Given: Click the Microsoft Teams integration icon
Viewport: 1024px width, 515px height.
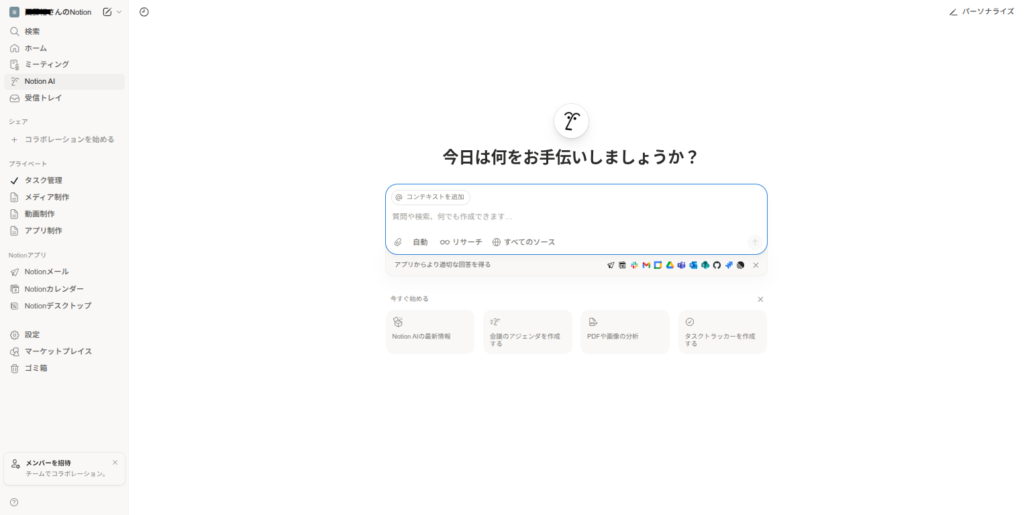Looking at the screenshot, I should coord(681,266).
